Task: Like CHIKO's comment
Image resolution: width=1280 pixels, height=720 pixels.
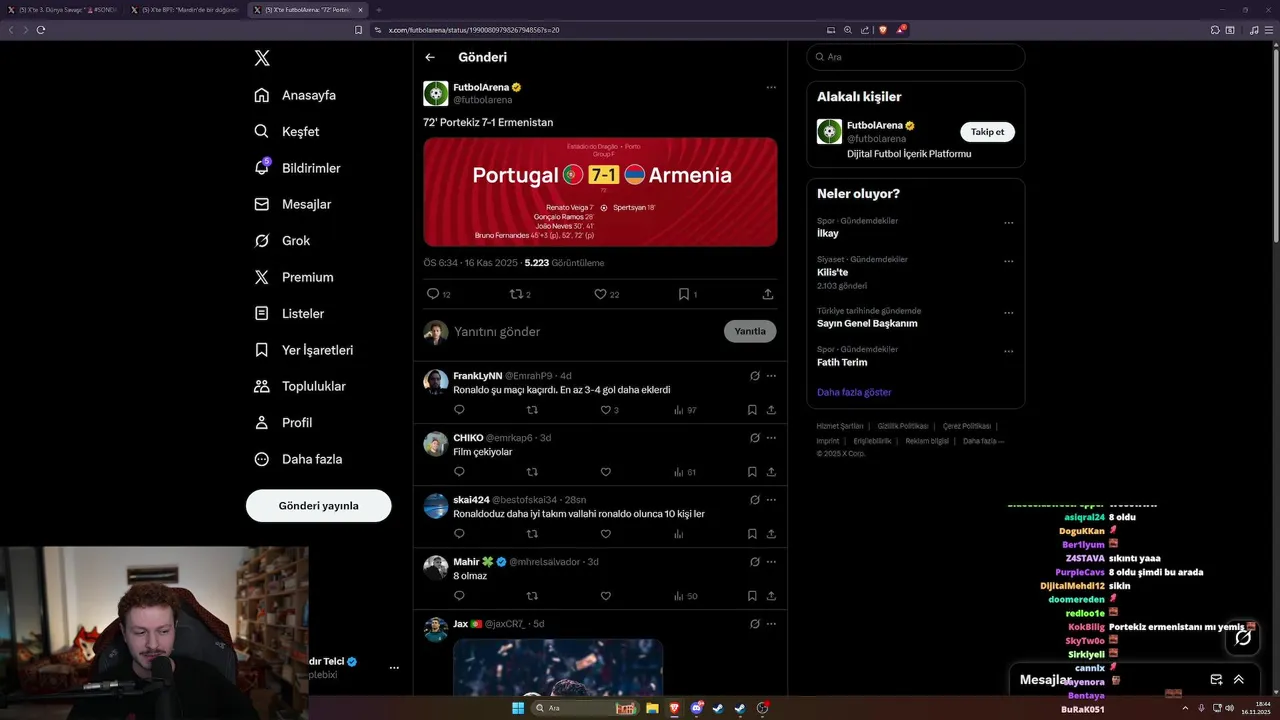Action: click(605, 472)
